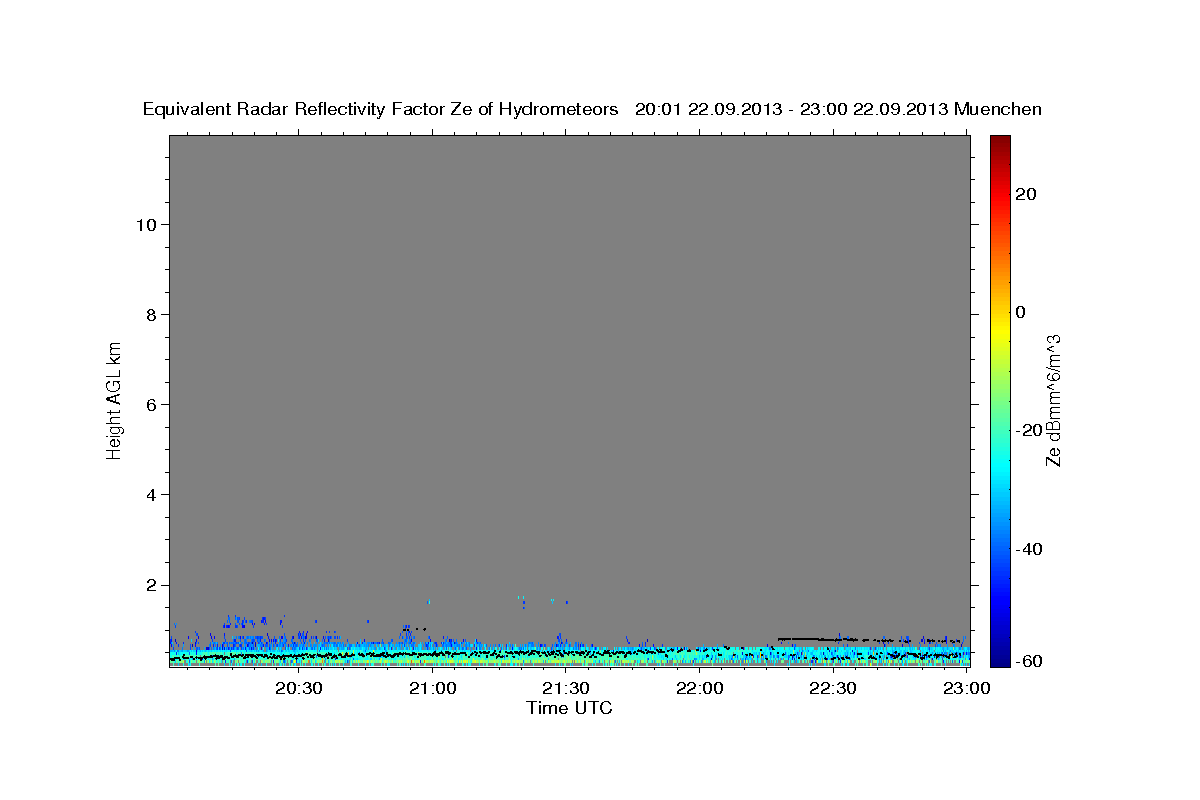The height and width of the screenshot is (800, 1200).
Task: Click the 'Muenchen' station name in title
Action: tap(998, 109)
